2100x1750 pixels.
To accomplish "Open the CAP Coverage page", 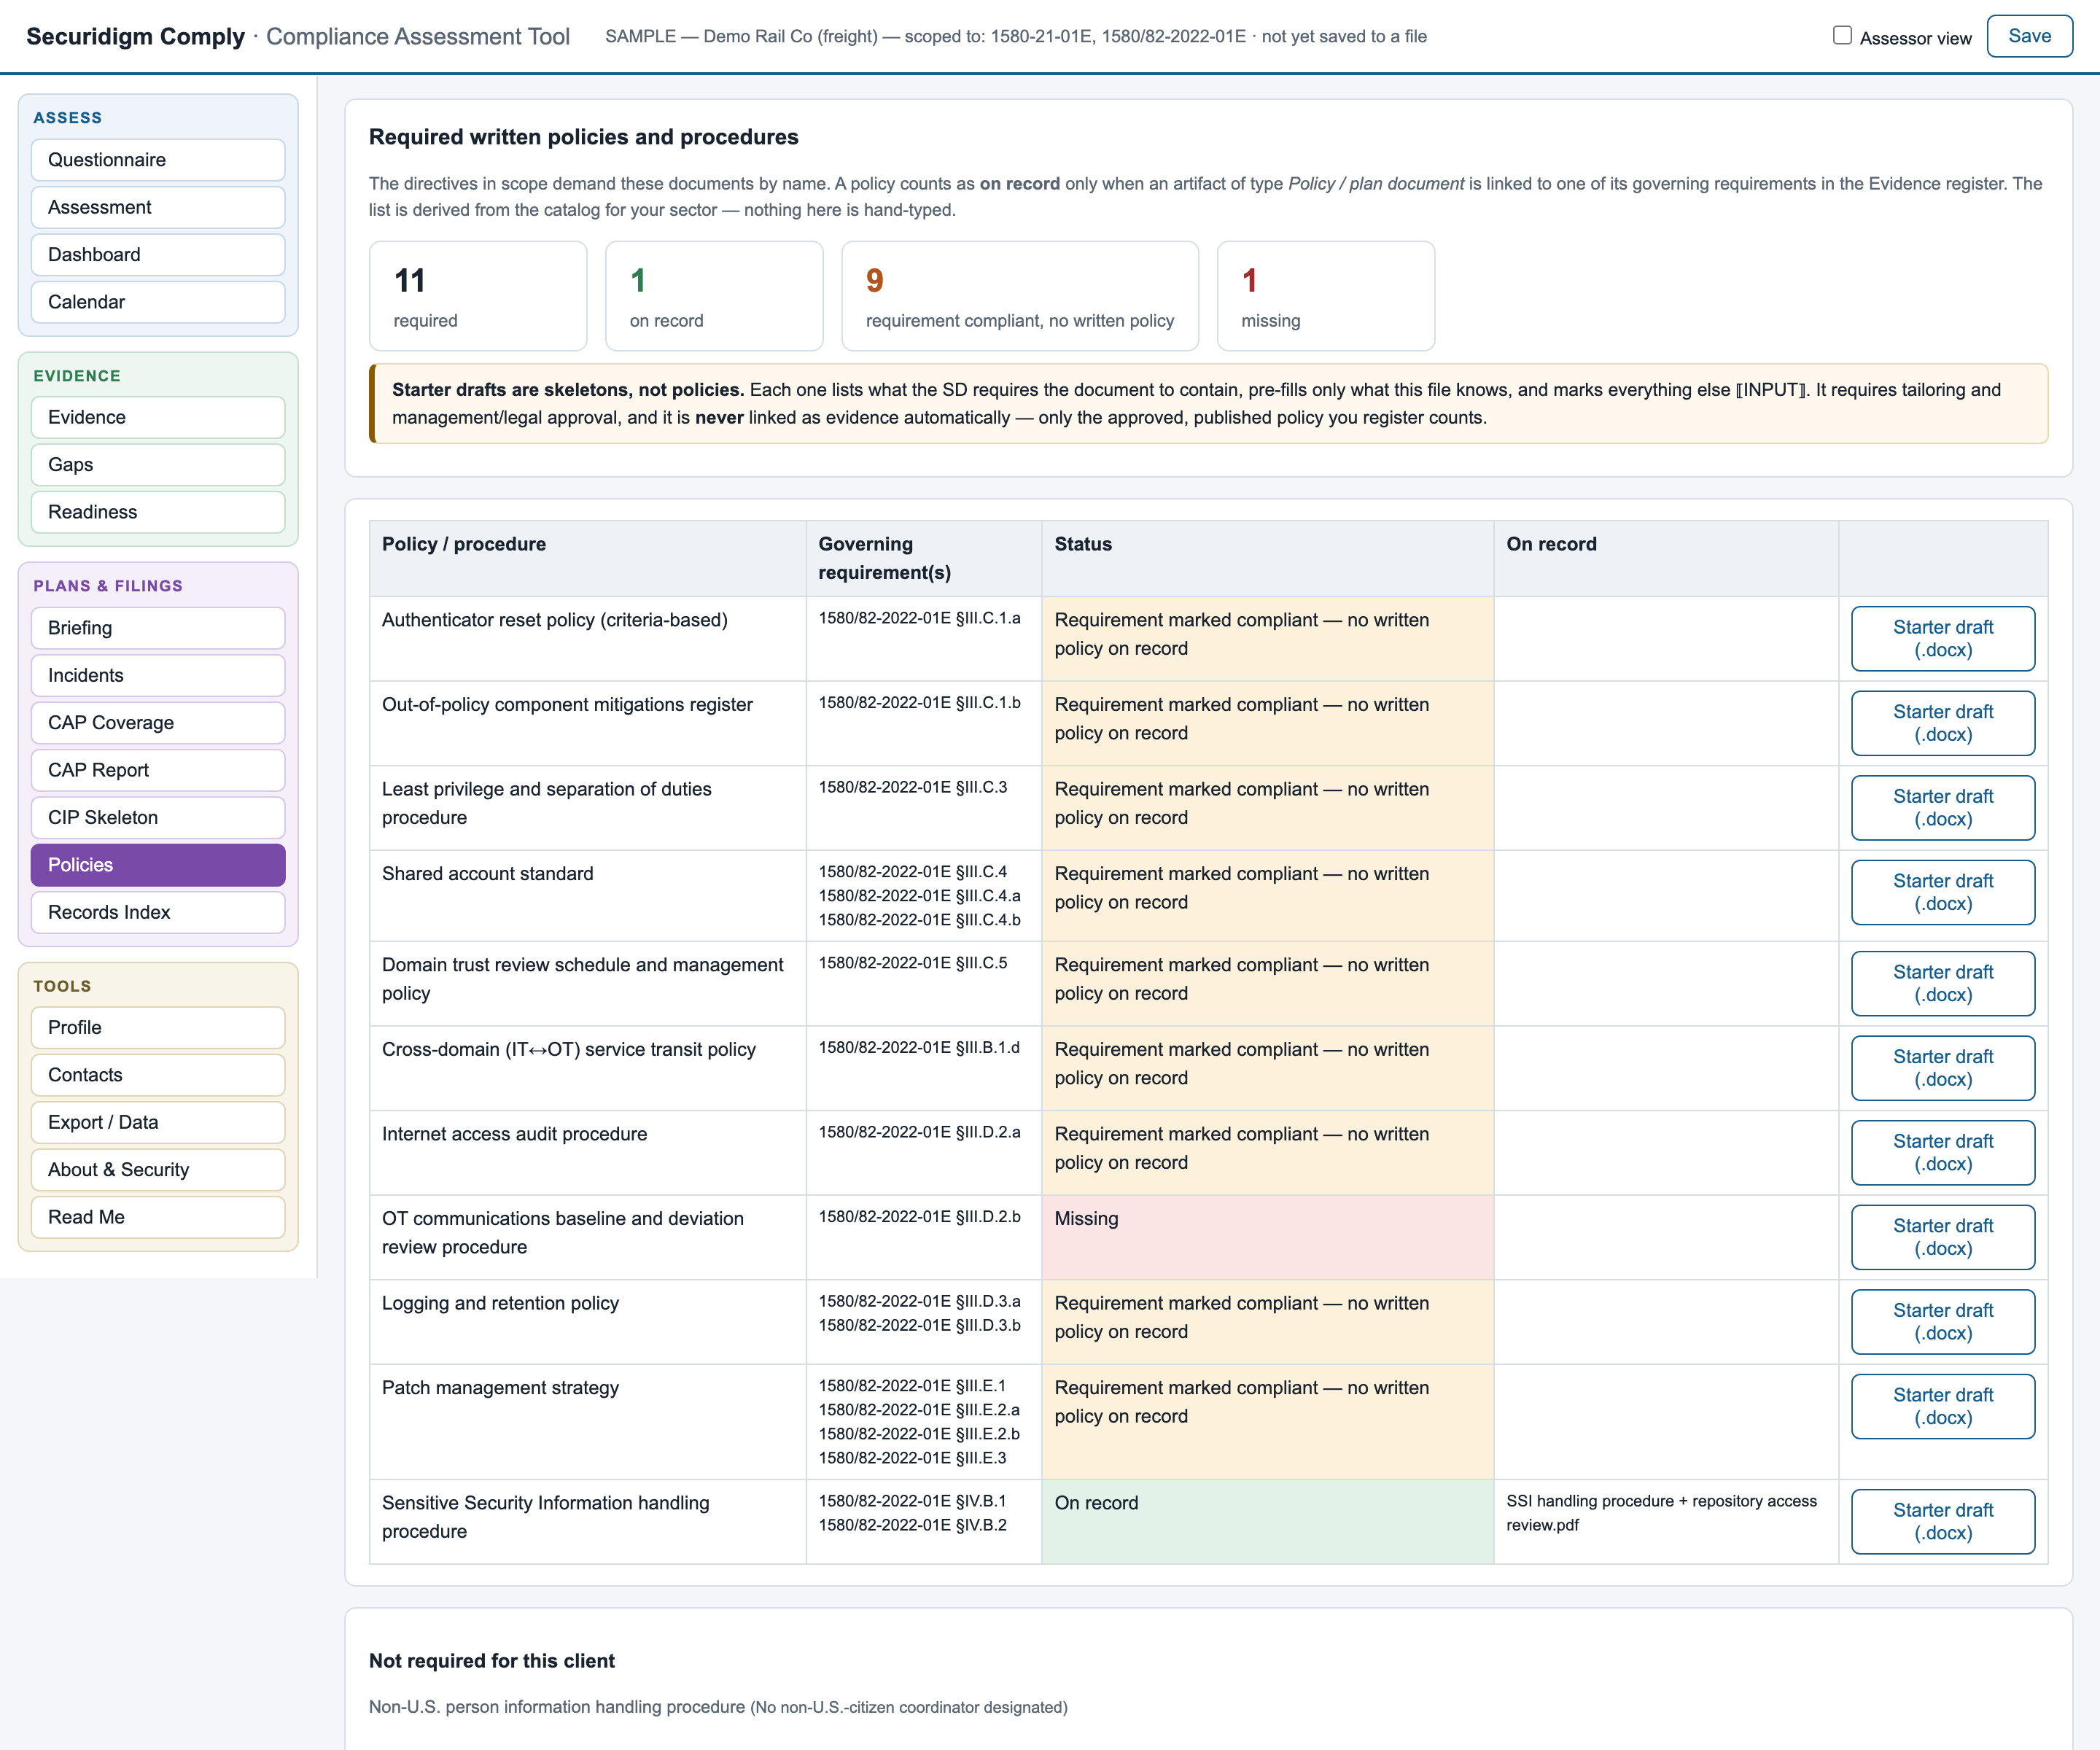I will [x=158, y=723].
